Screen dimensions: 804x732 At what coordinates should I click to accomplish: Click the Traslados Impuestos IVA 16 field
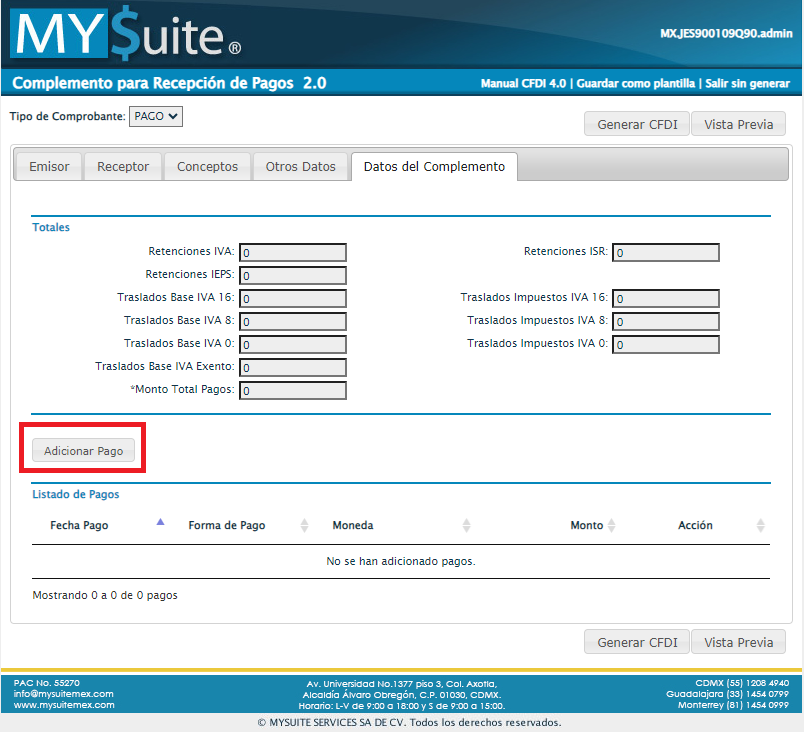665,299
